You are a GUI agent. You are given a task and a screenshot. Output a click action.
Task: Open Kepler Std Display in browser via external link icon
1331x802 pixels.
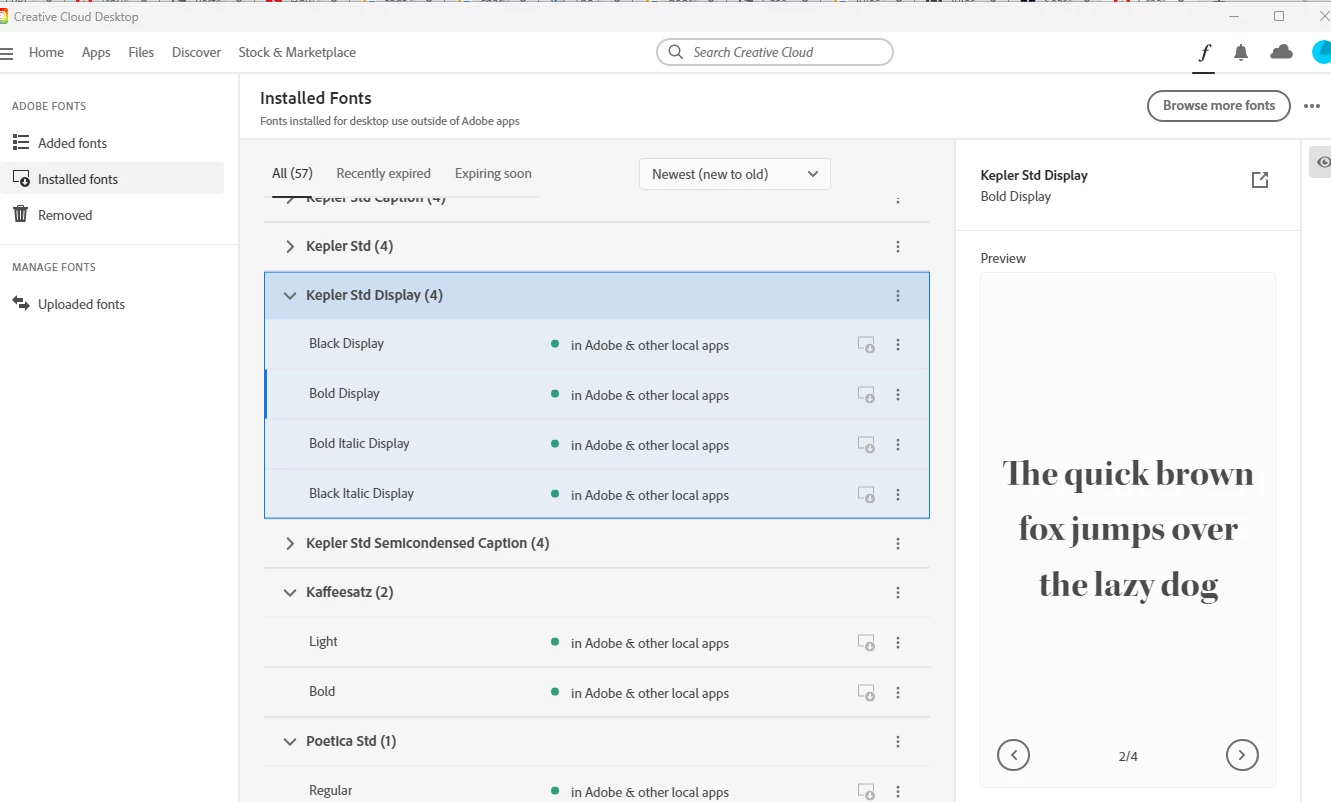coord(1260,180)
